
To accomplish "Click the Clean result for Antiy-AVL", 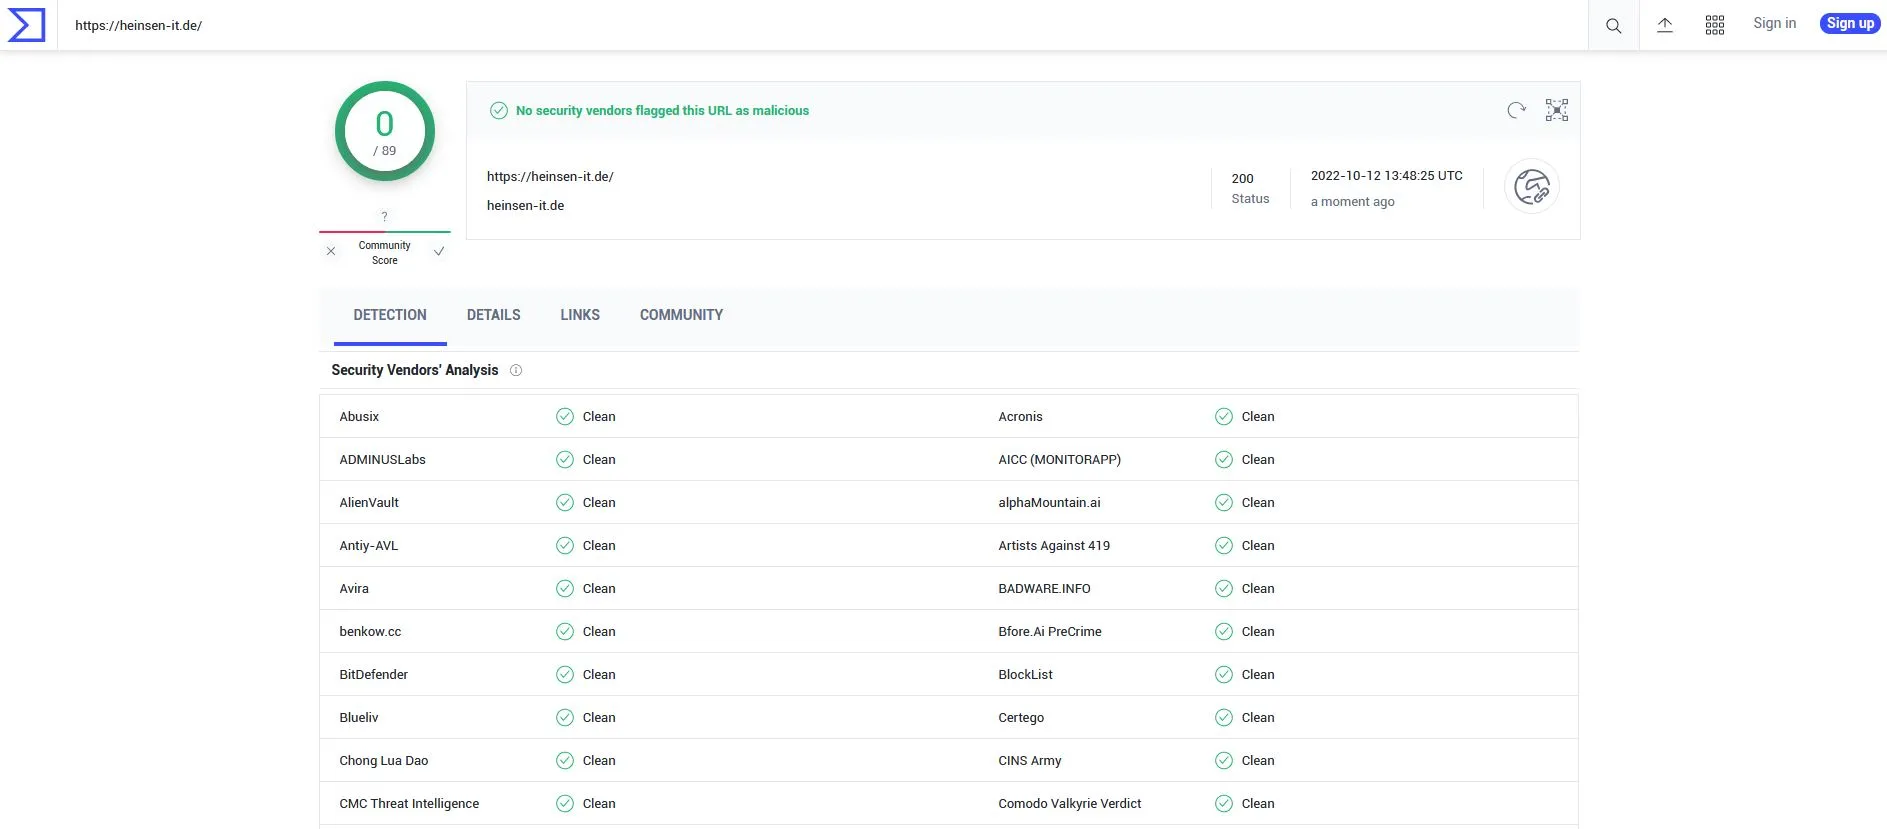I will point(599,546).
